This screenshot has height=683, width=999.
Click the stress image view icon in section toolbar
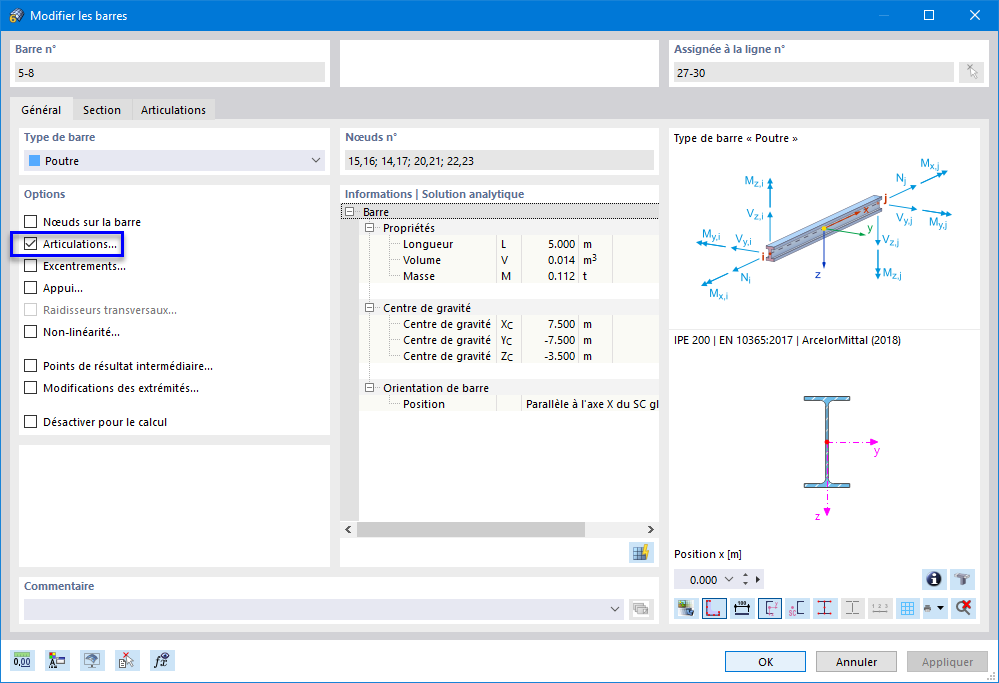686,608
